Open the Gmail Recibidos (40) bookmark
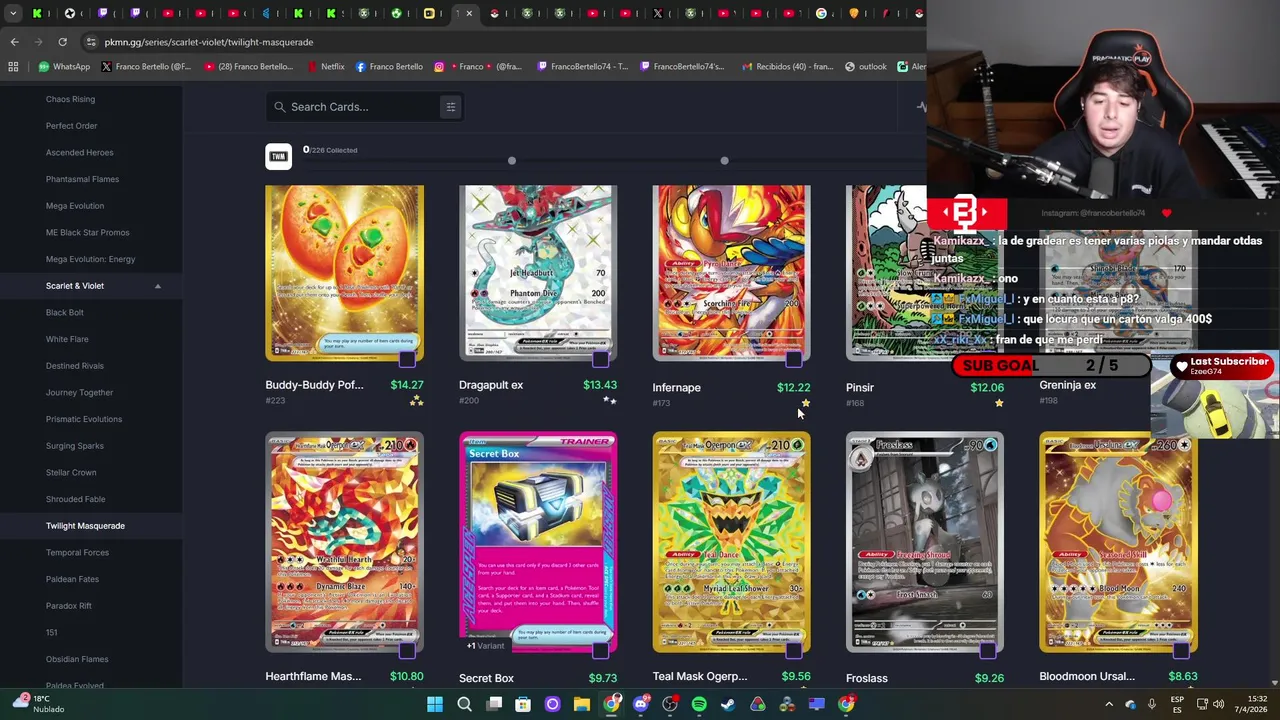1280x720 pixels. click(788, 67)
